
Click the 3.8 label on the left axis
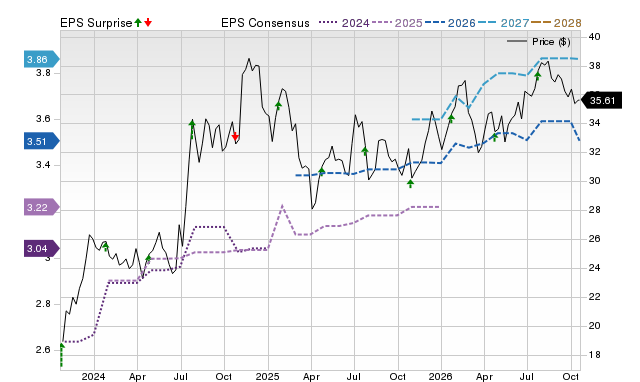[x=43, y=73]
